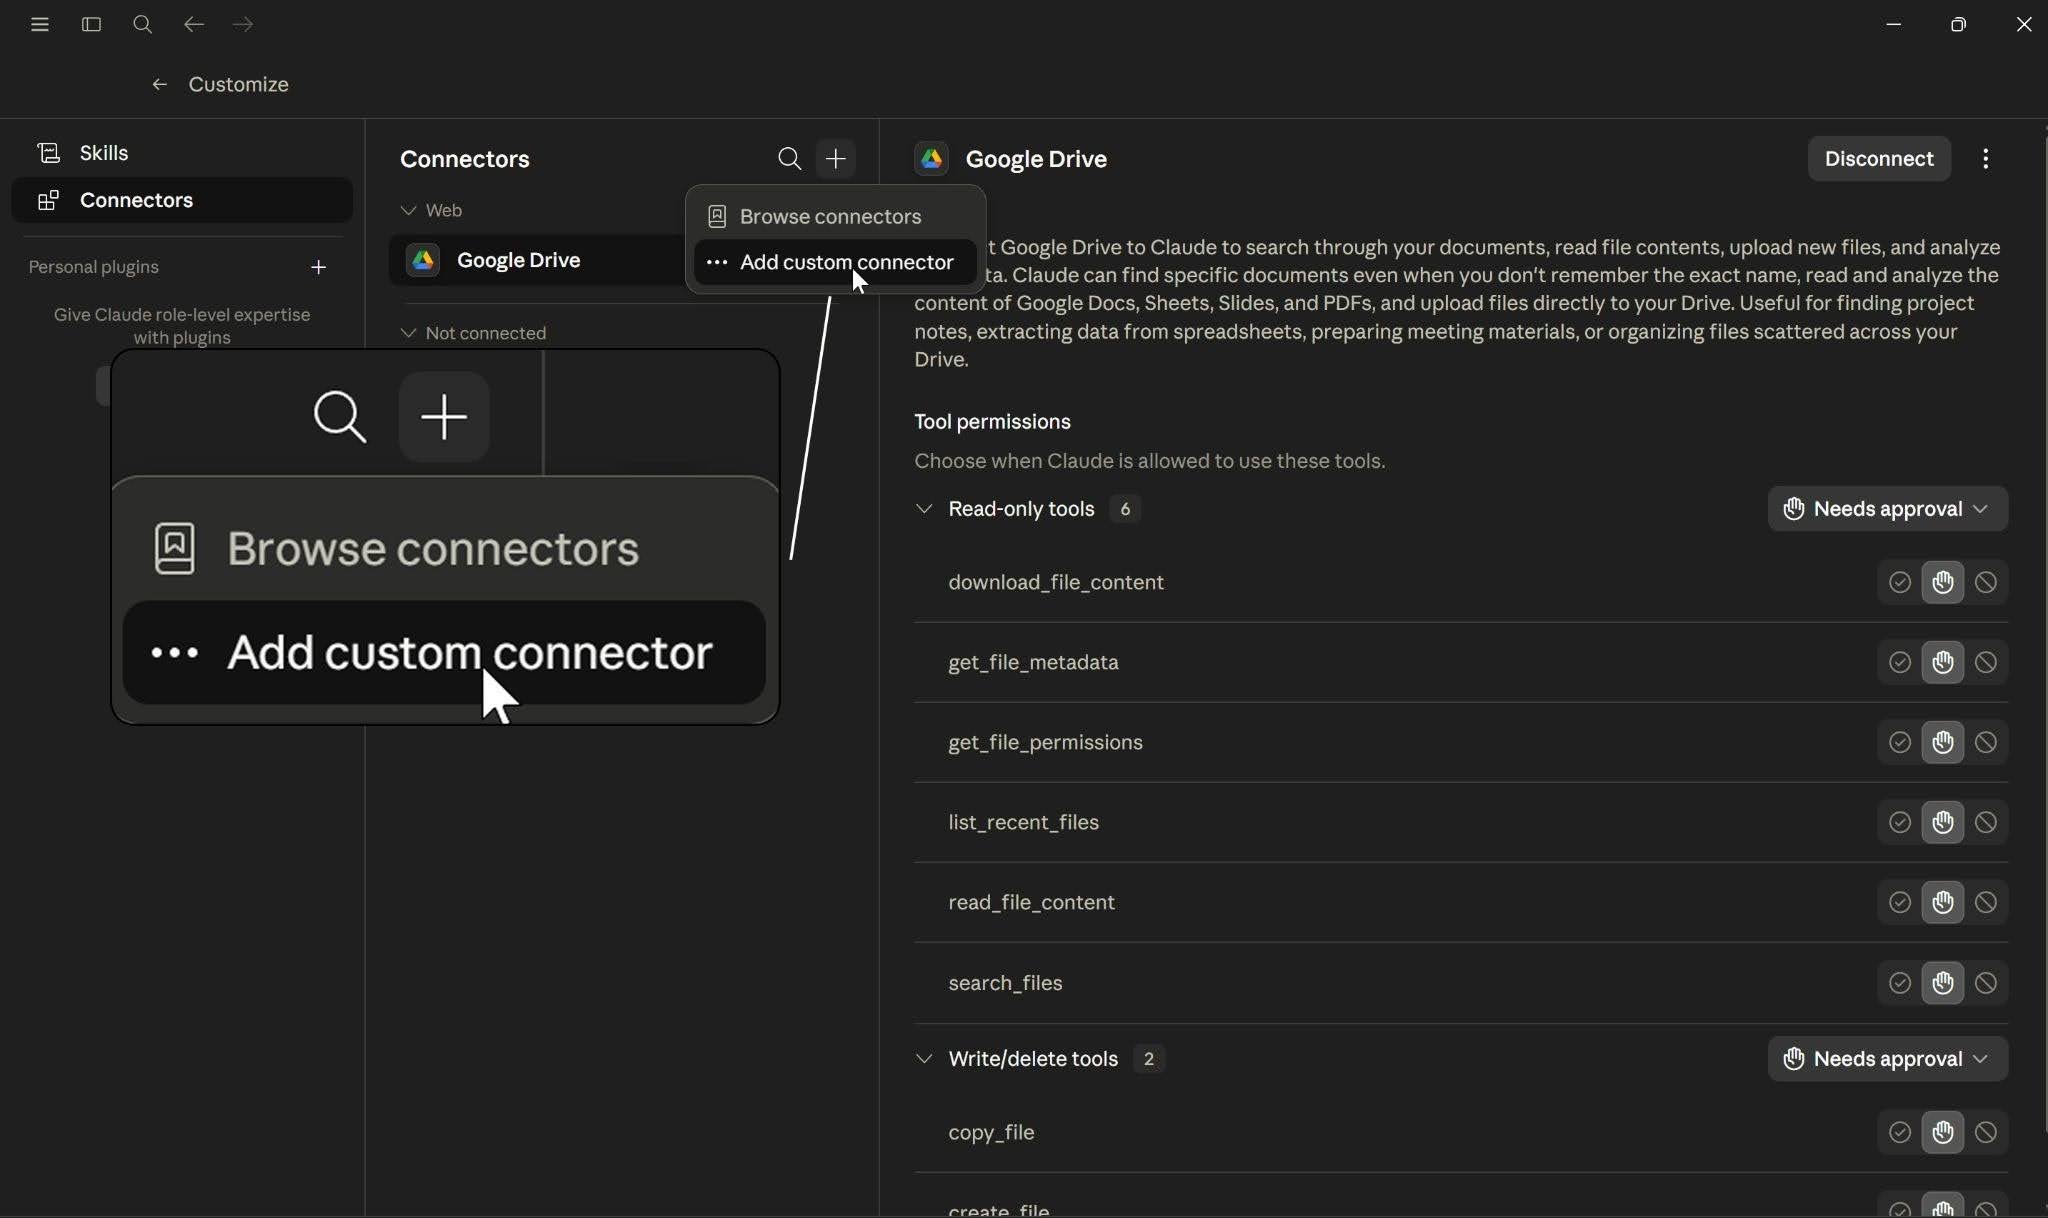Click the top bar search icon
Viewport: 2048px width, 1218px height.
coord(142,24)
